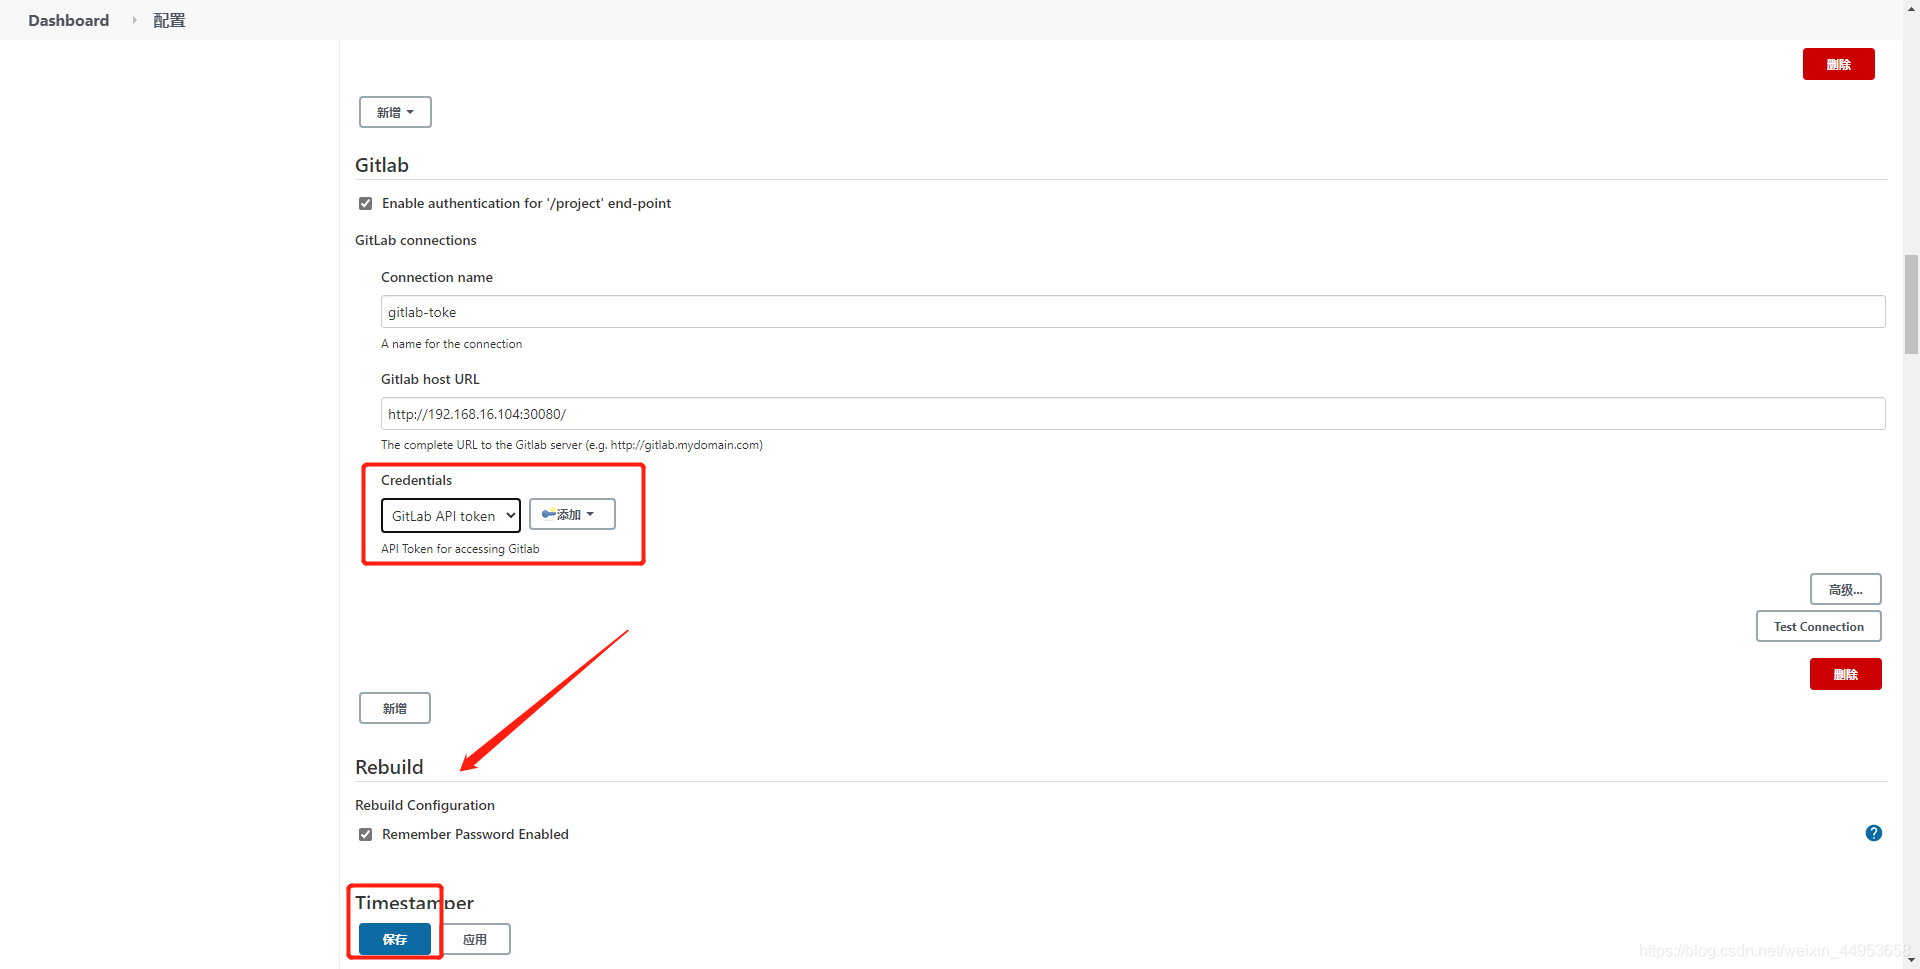1920x969 pixels.
Task: Open the 新增 dropdown above Gitlab section
Action: (x=395, y=112)
